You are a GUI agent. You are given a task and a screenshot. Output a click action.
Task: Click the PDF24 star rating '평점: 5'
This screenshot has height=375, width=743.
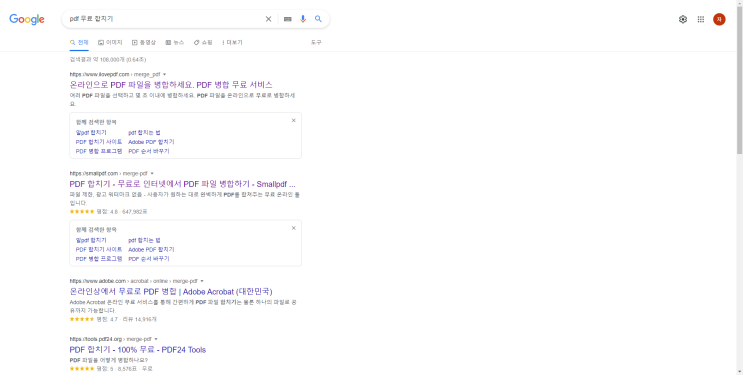point(111,368)
